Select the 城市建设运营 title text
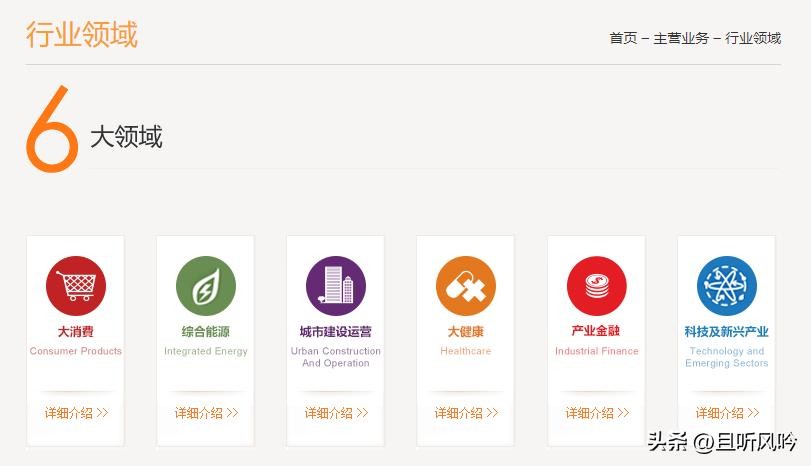 pos(335,332)
